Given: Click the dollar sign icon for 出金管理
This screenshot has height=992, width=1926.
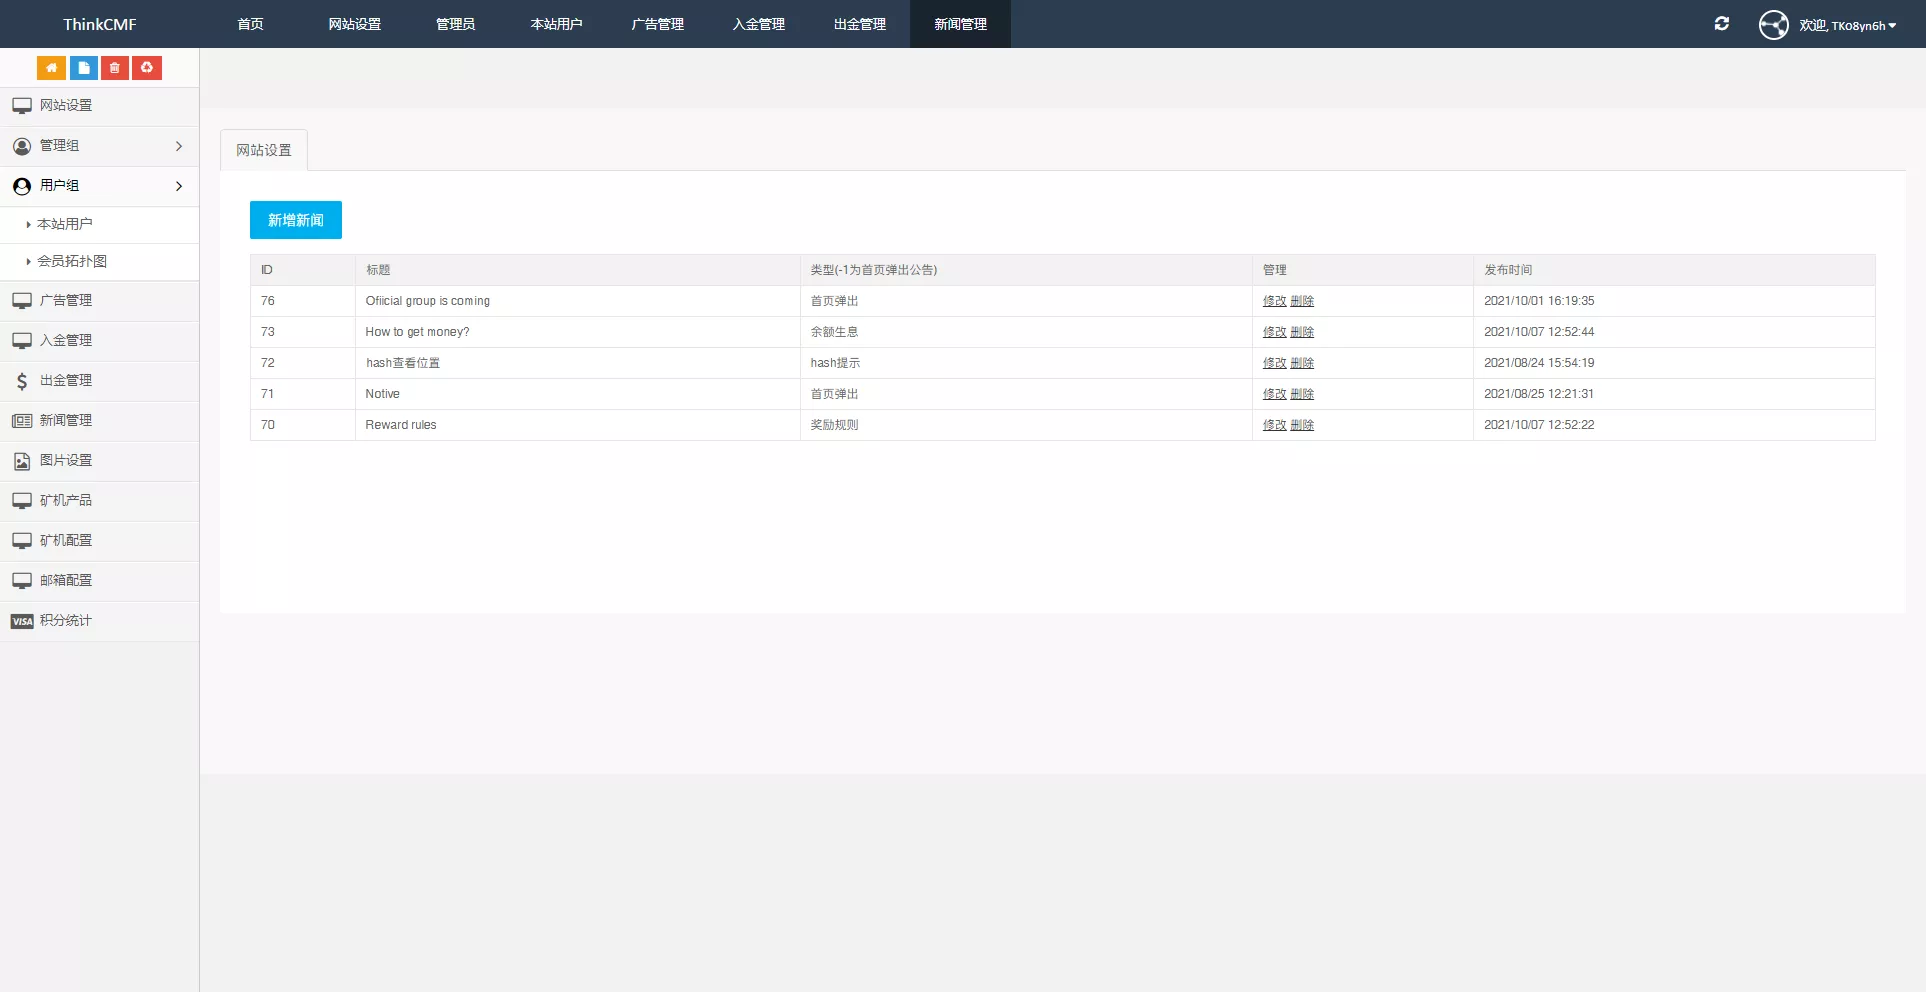Looking at the screenshot, I should tap(22, 381).
